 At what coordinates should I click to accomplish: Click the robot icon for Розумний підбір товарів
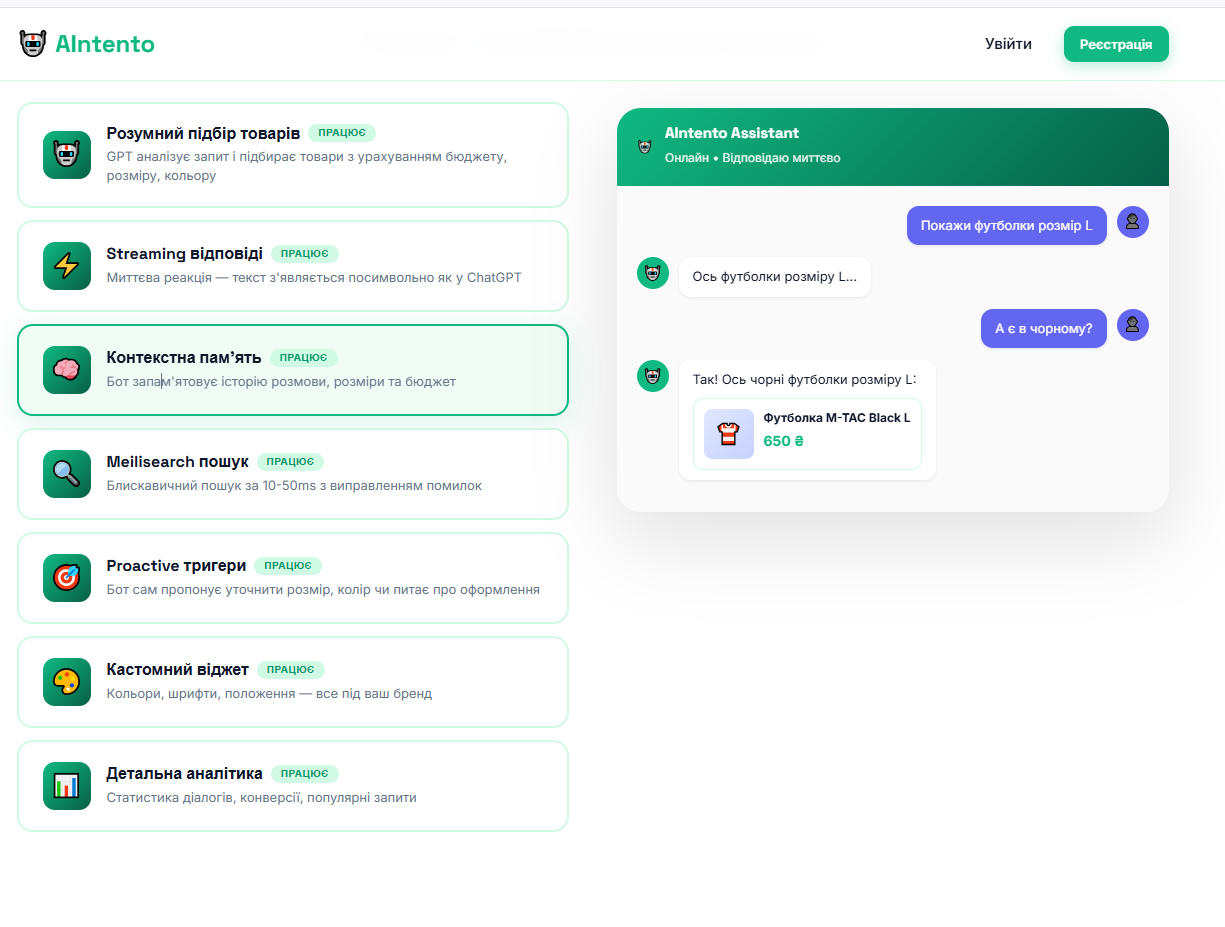[66, 155]
